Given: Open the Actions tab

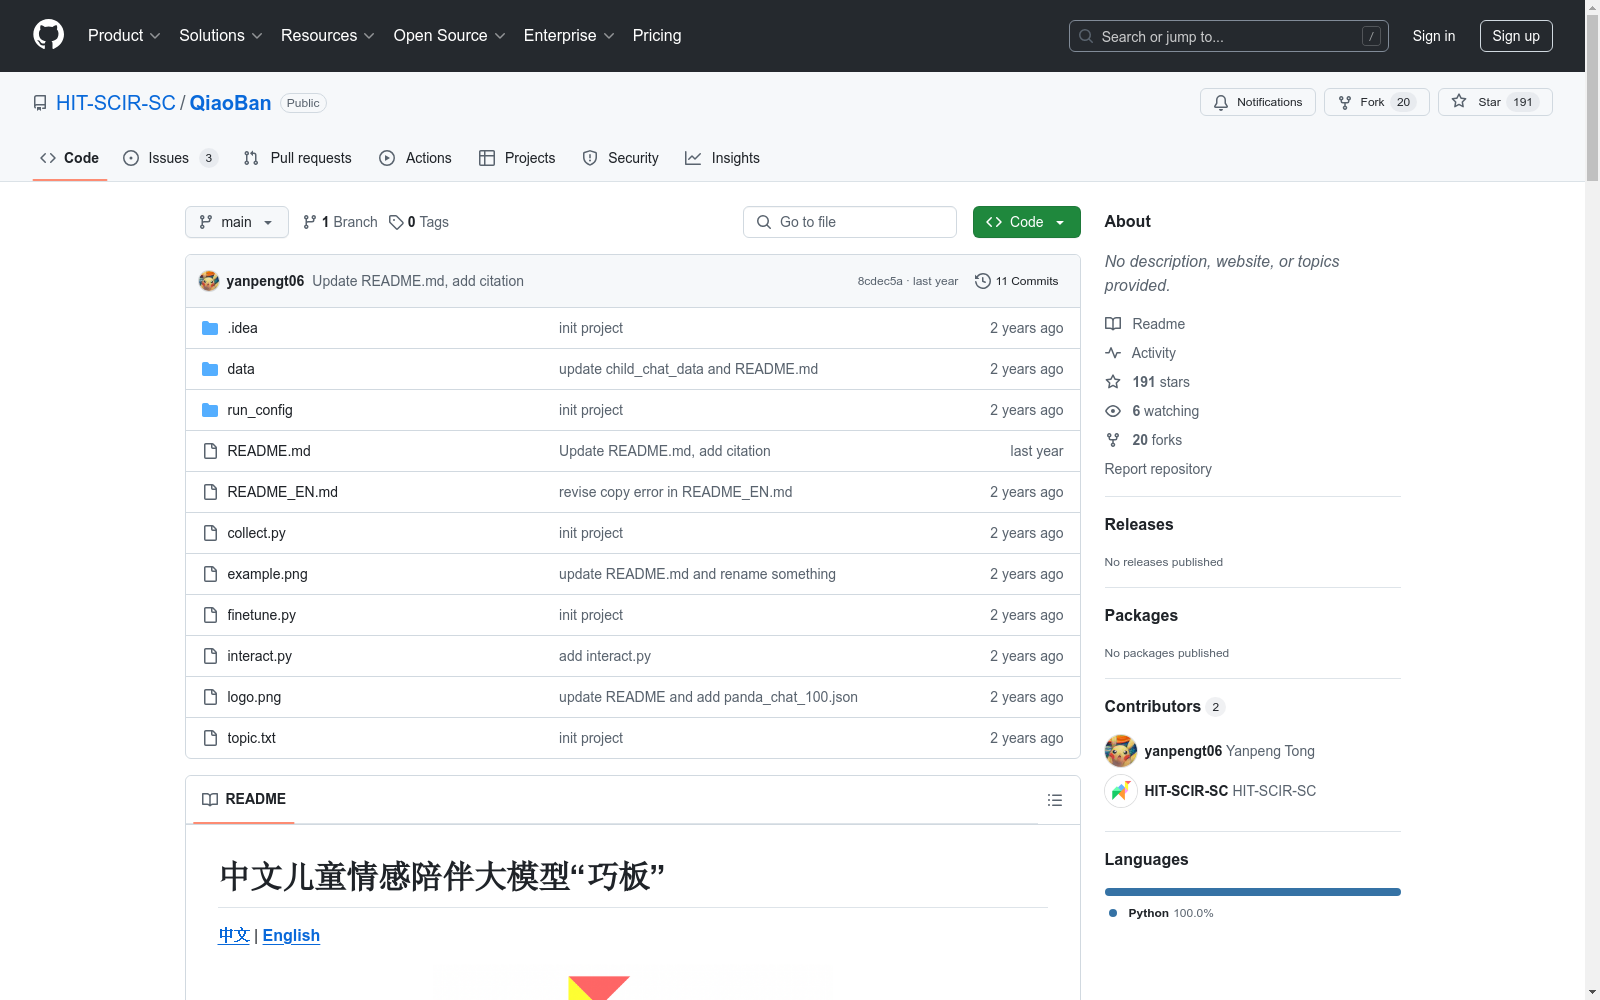Looking at the screenshot, I should [x=416, y=158].
